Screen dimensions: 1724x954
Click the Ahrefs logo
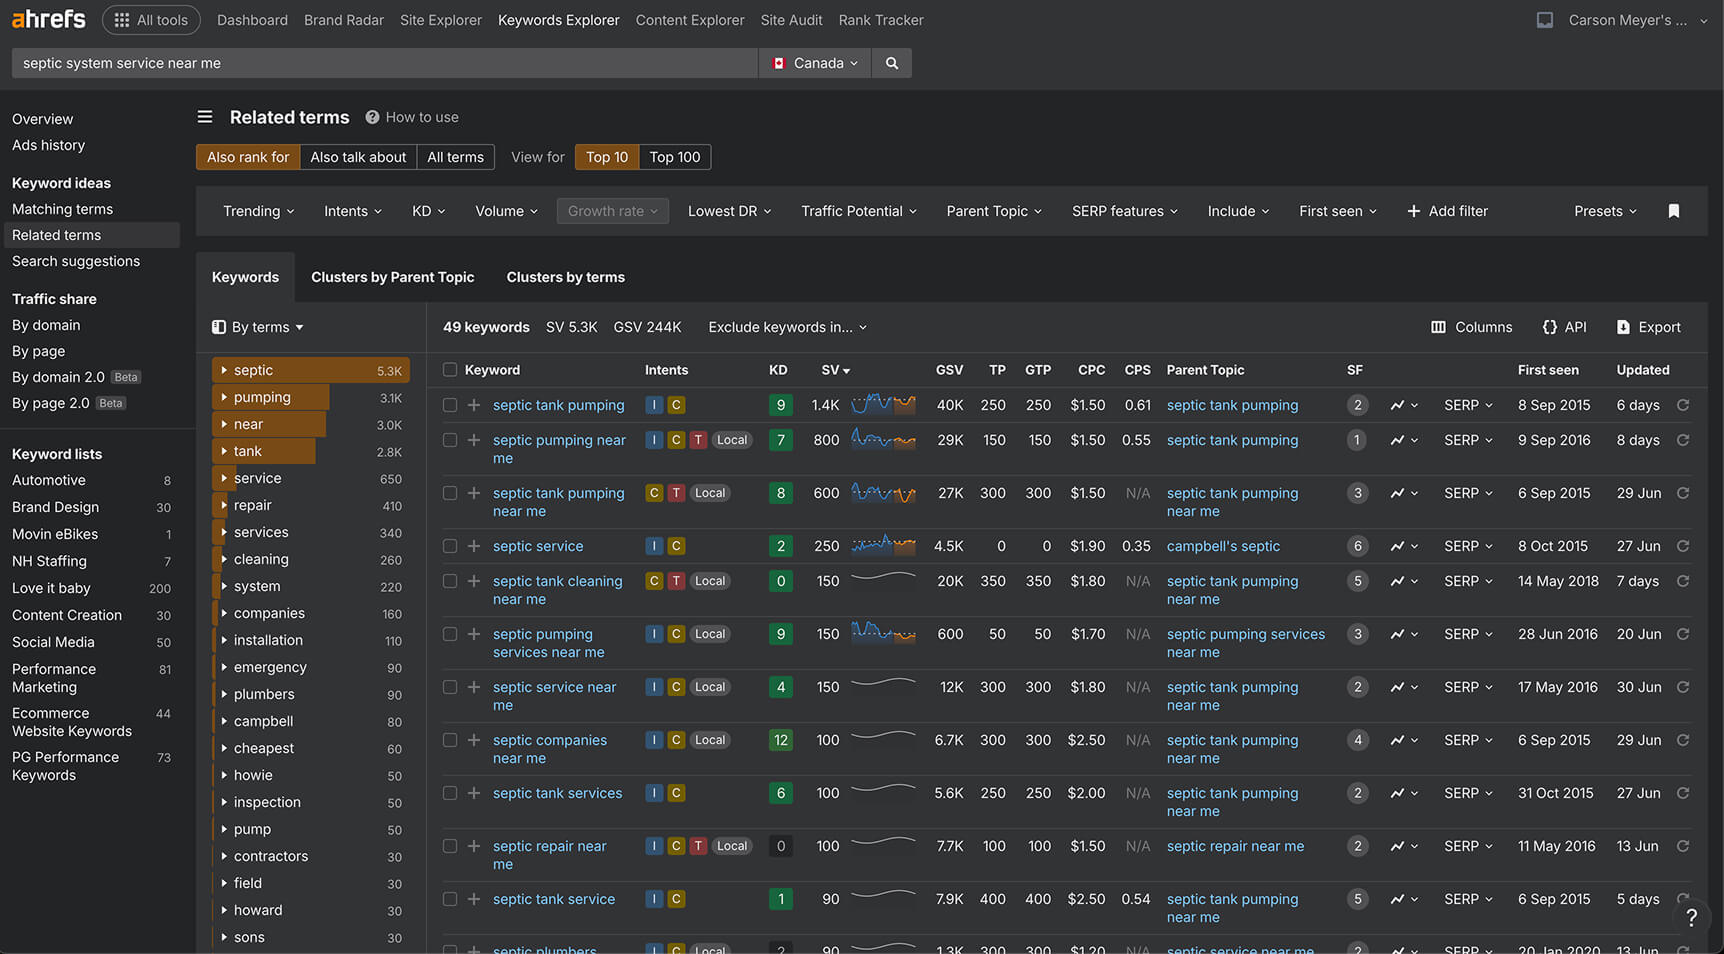[x=48, y=19]
